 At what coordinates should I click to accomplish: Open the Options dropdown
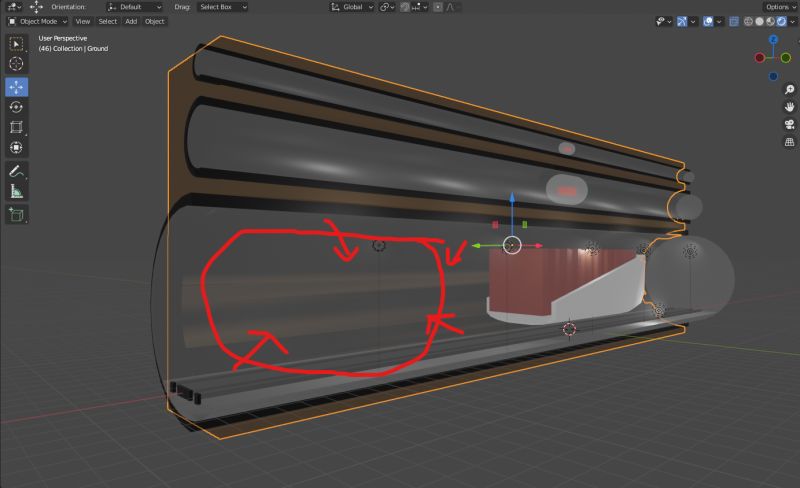(780, 7)
